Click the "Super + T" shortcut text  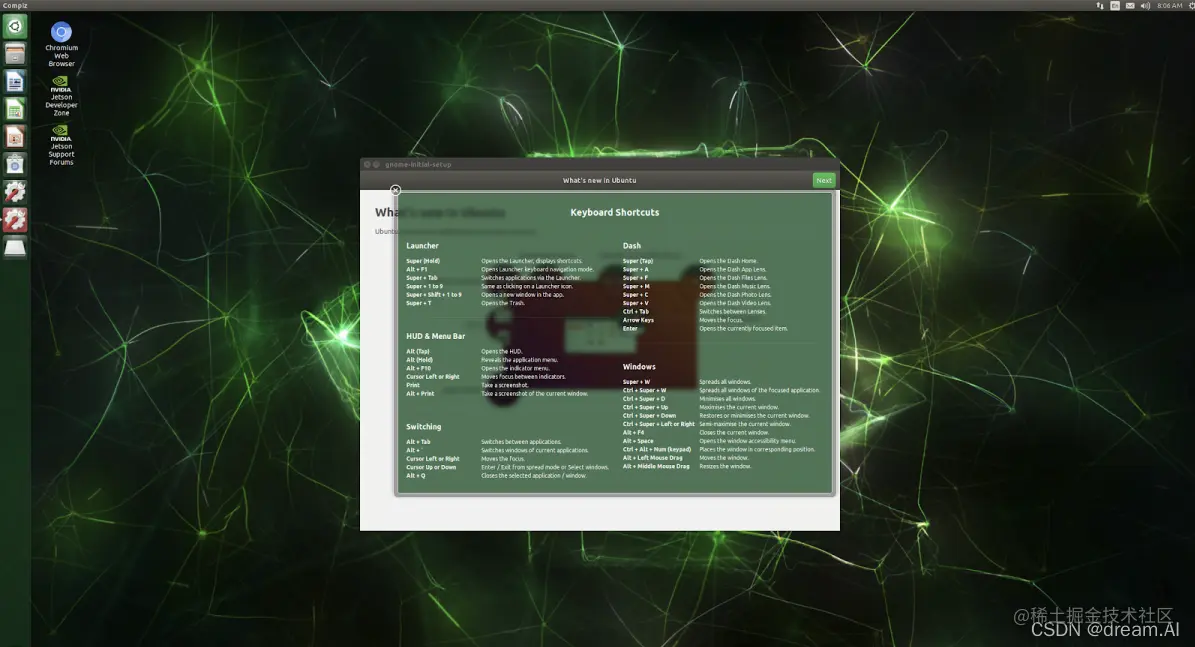pyautogui.click(x=418, y=303)
